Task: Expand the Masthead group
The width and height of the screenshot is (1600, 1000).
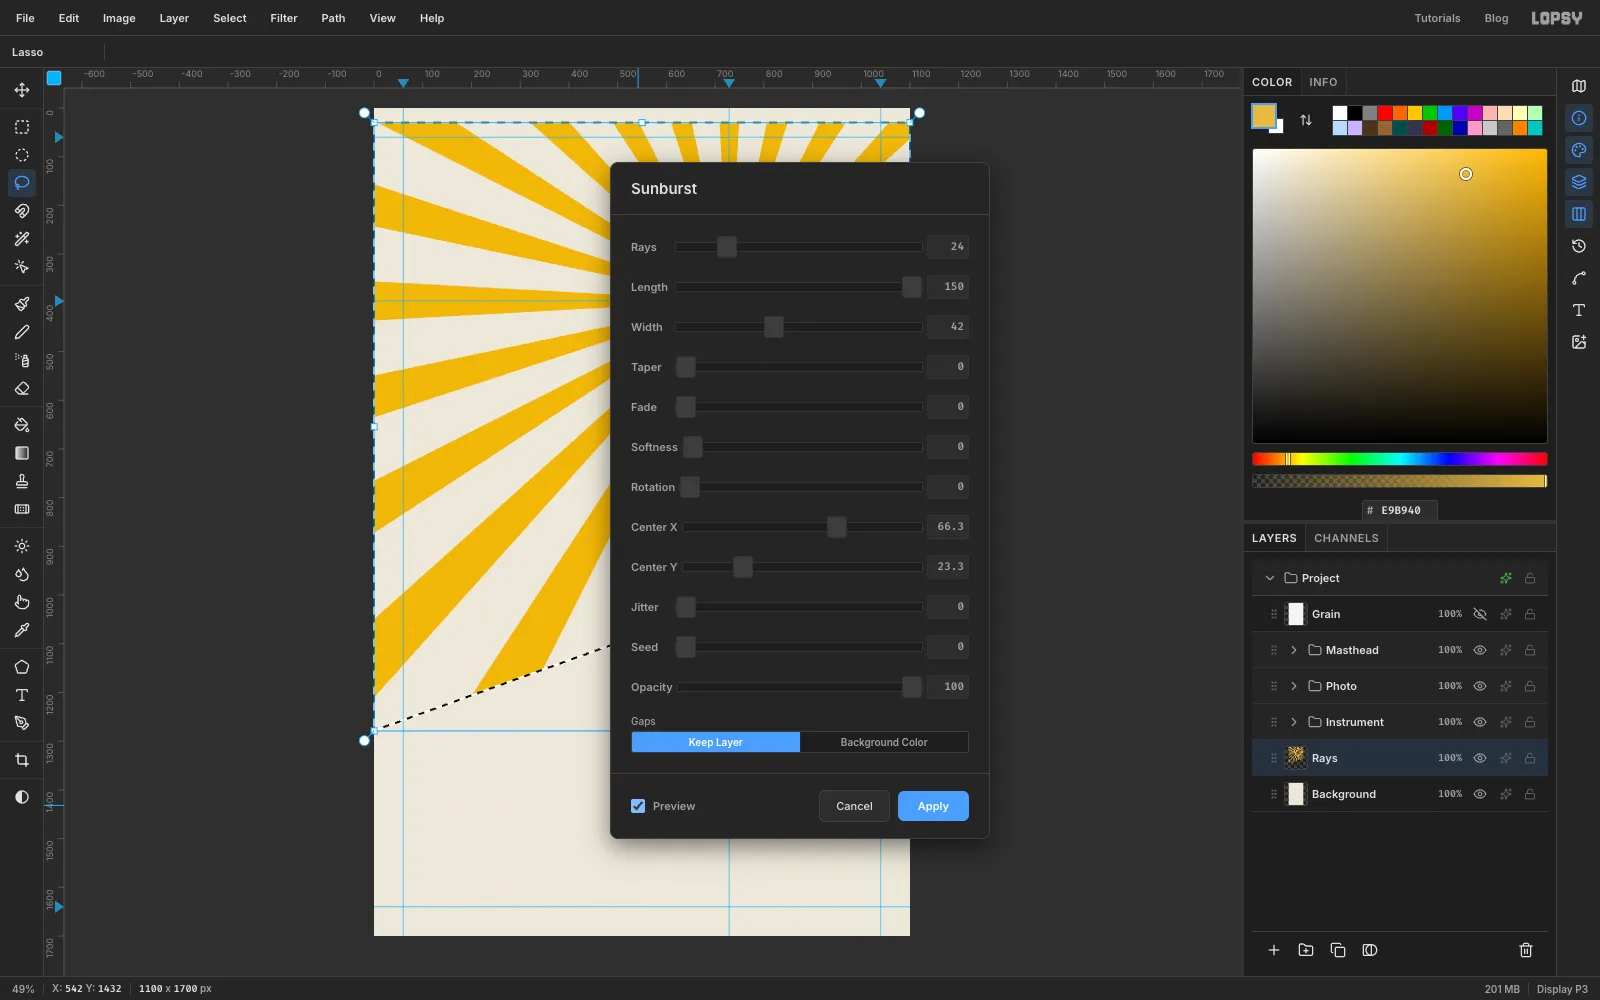Action: coord(1294,650)
